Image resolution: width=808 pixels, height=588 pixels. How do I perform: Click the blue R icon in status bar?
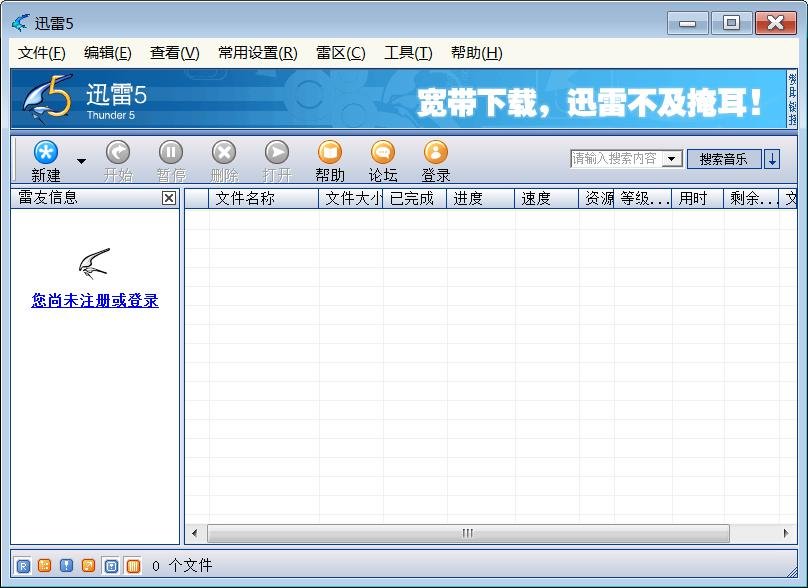(x=23, y=566)
